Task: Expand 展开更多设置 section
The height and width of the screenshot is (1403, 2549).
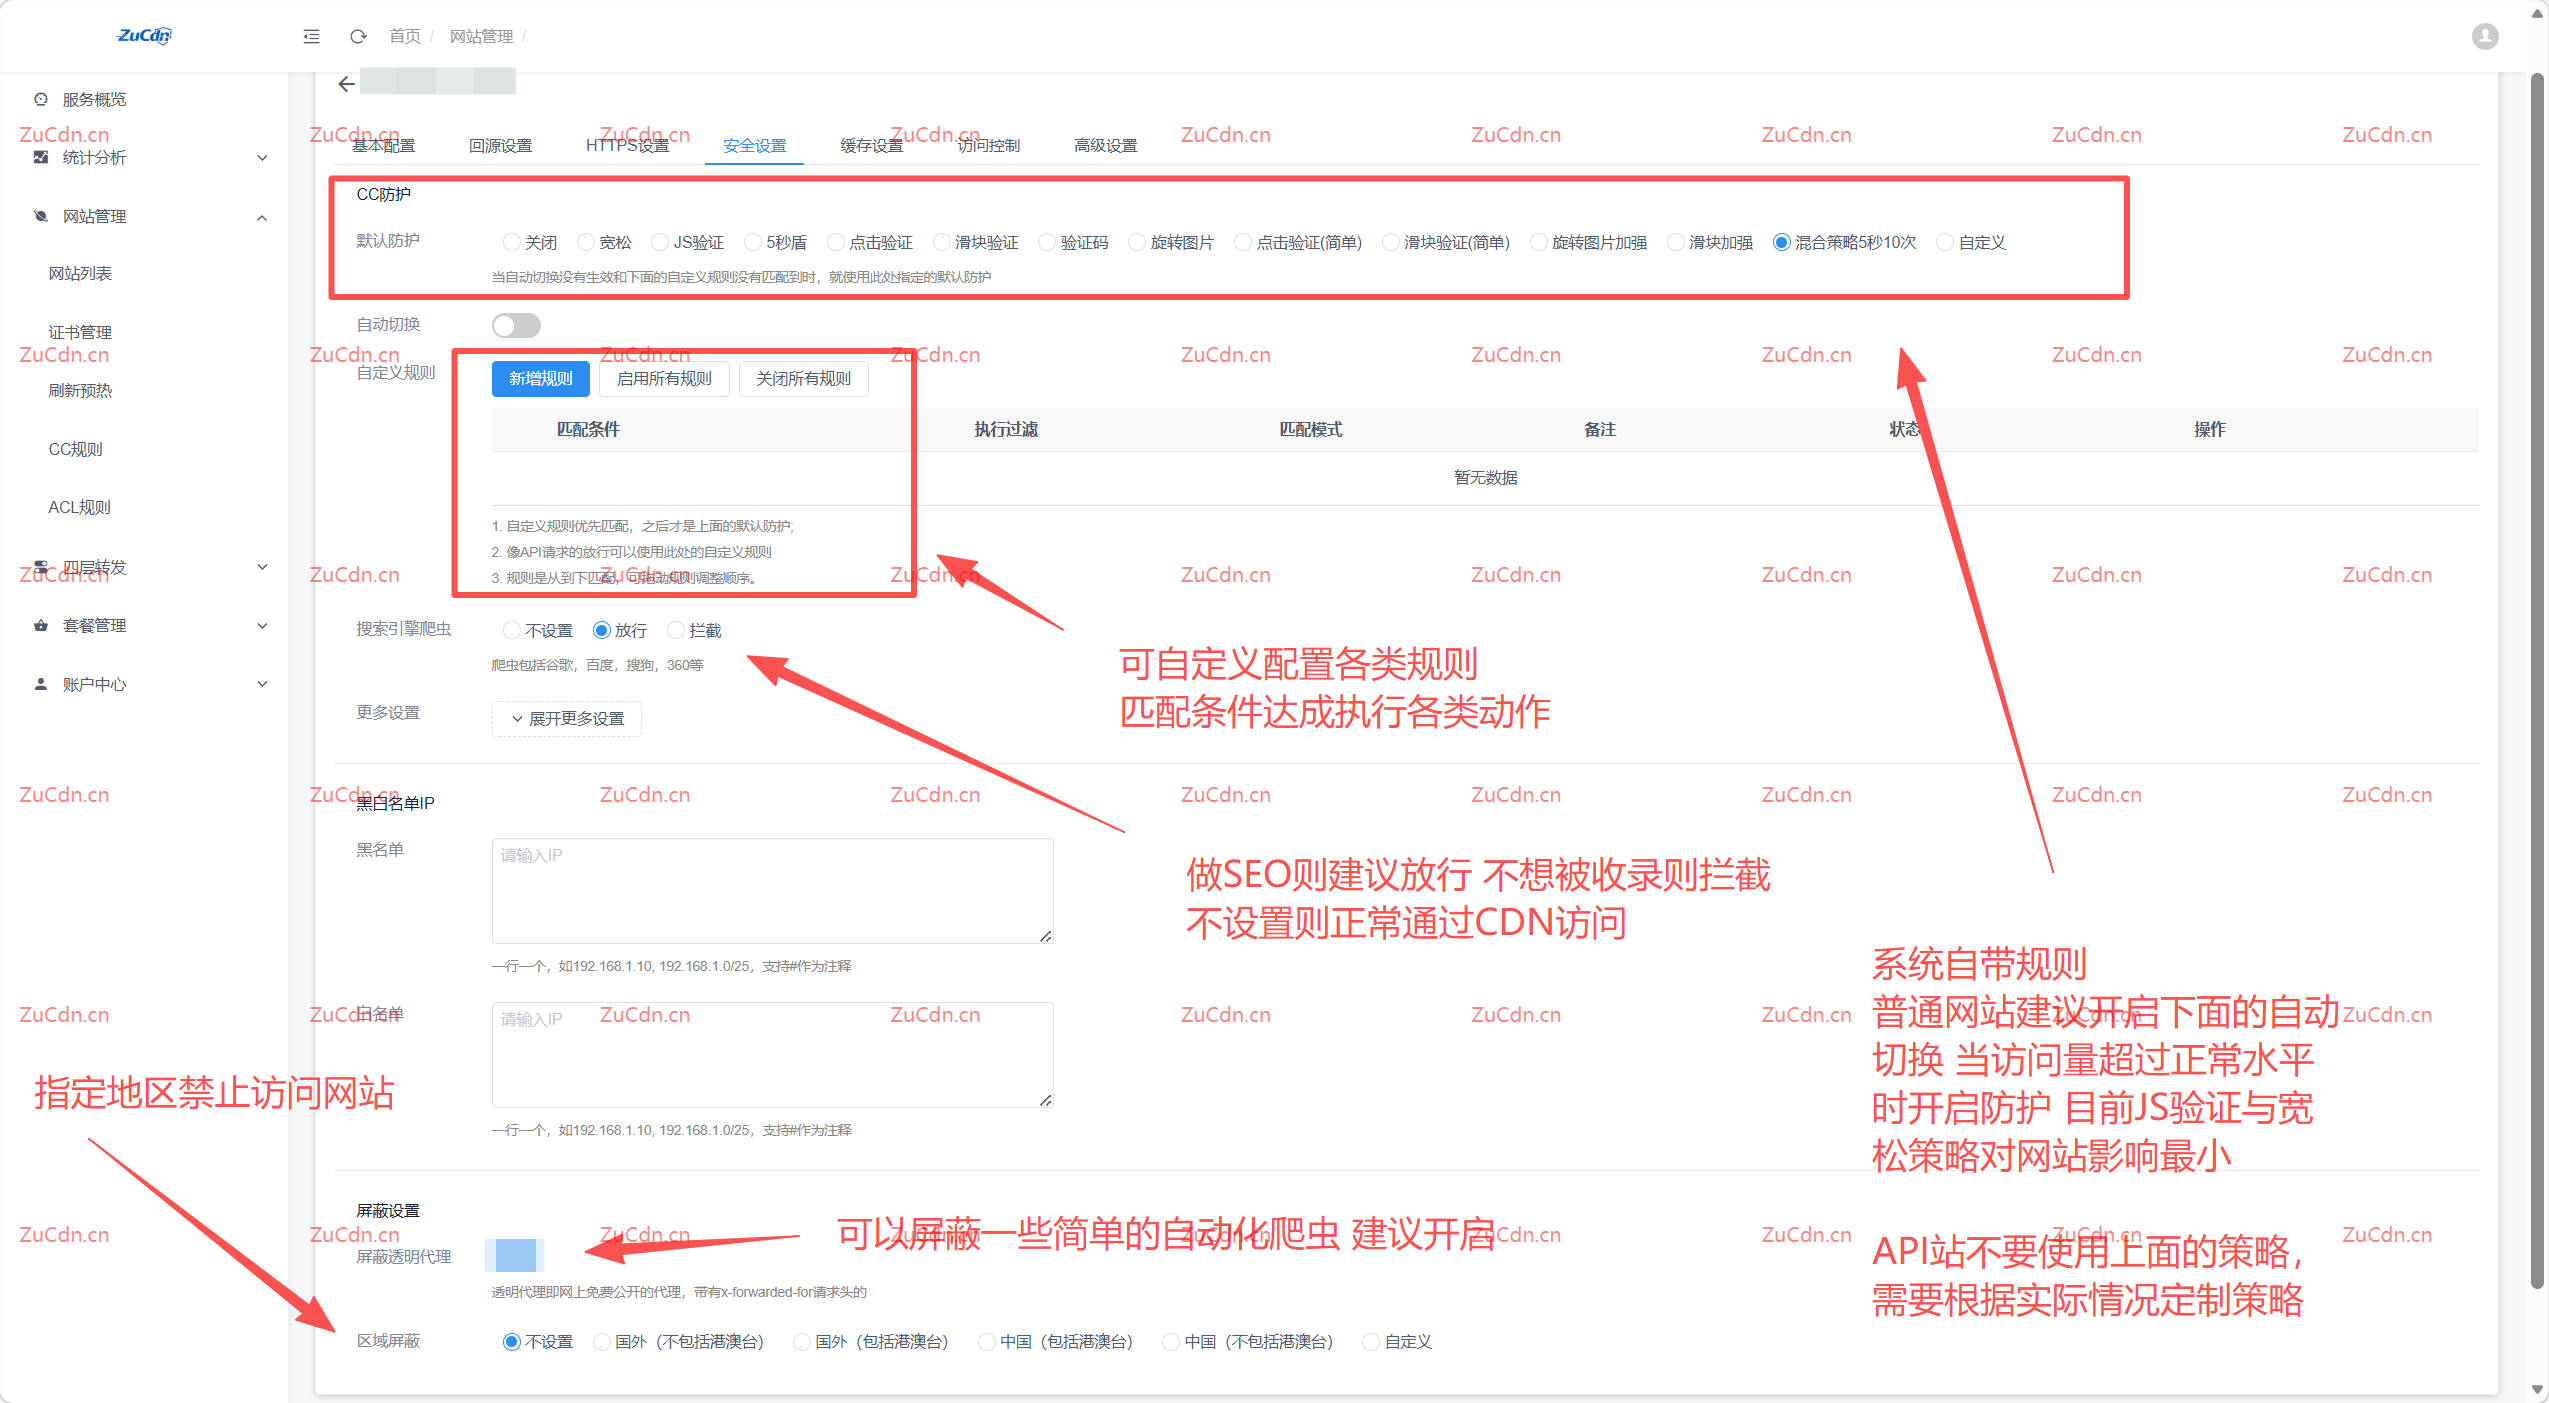Action: tap(566, 718)
